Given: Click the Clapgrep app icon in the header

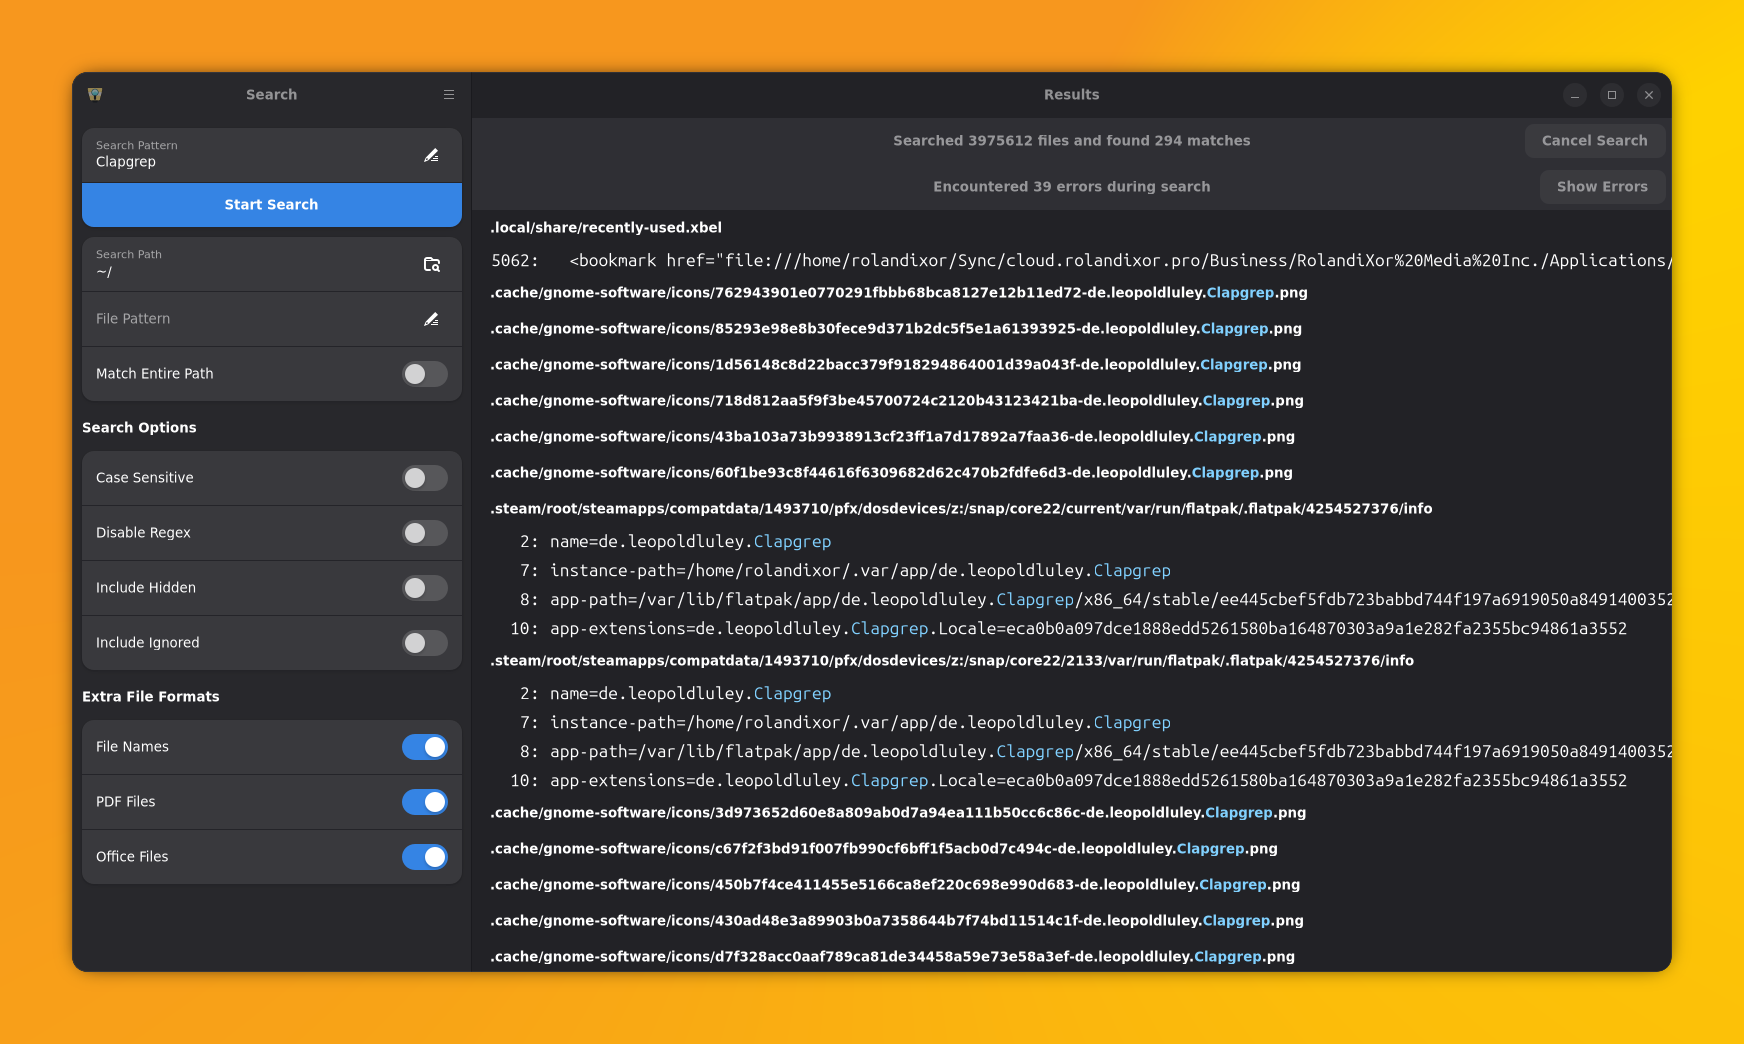Looking at the screenshot, I should click(95, 94).
